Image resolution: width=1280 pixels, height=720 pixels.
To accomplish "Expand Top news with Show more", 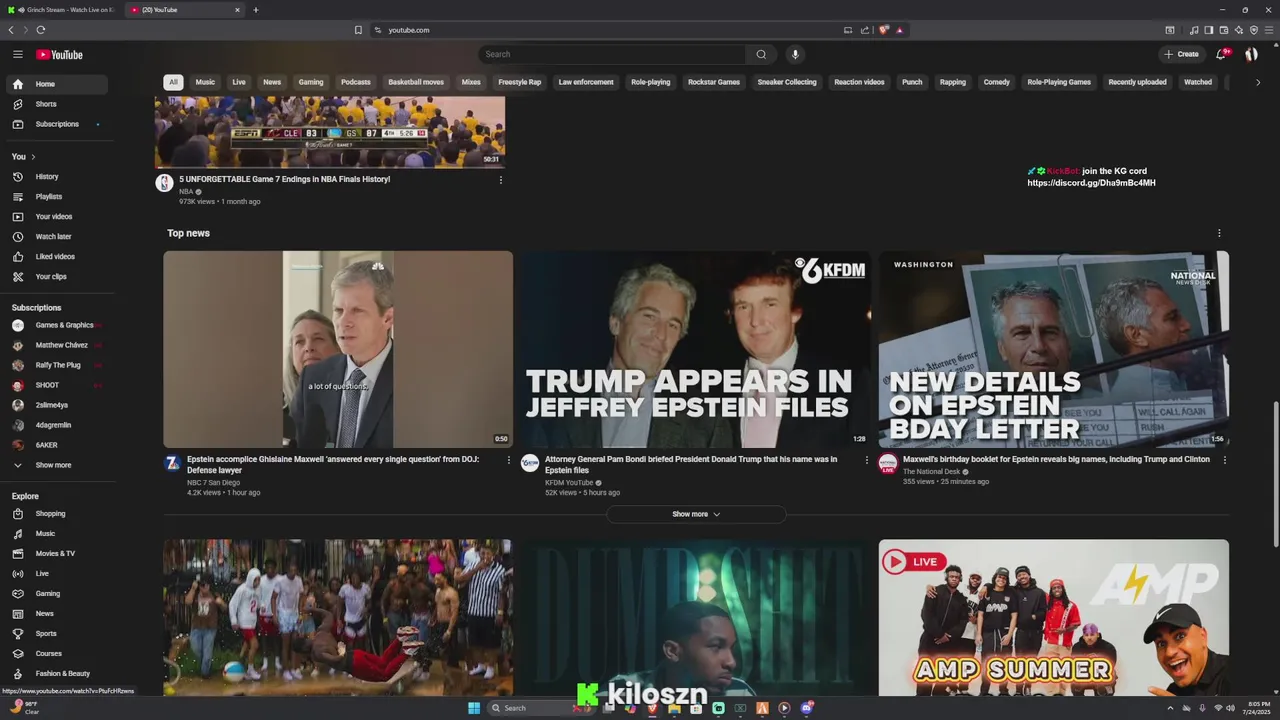I will point(696,514).
